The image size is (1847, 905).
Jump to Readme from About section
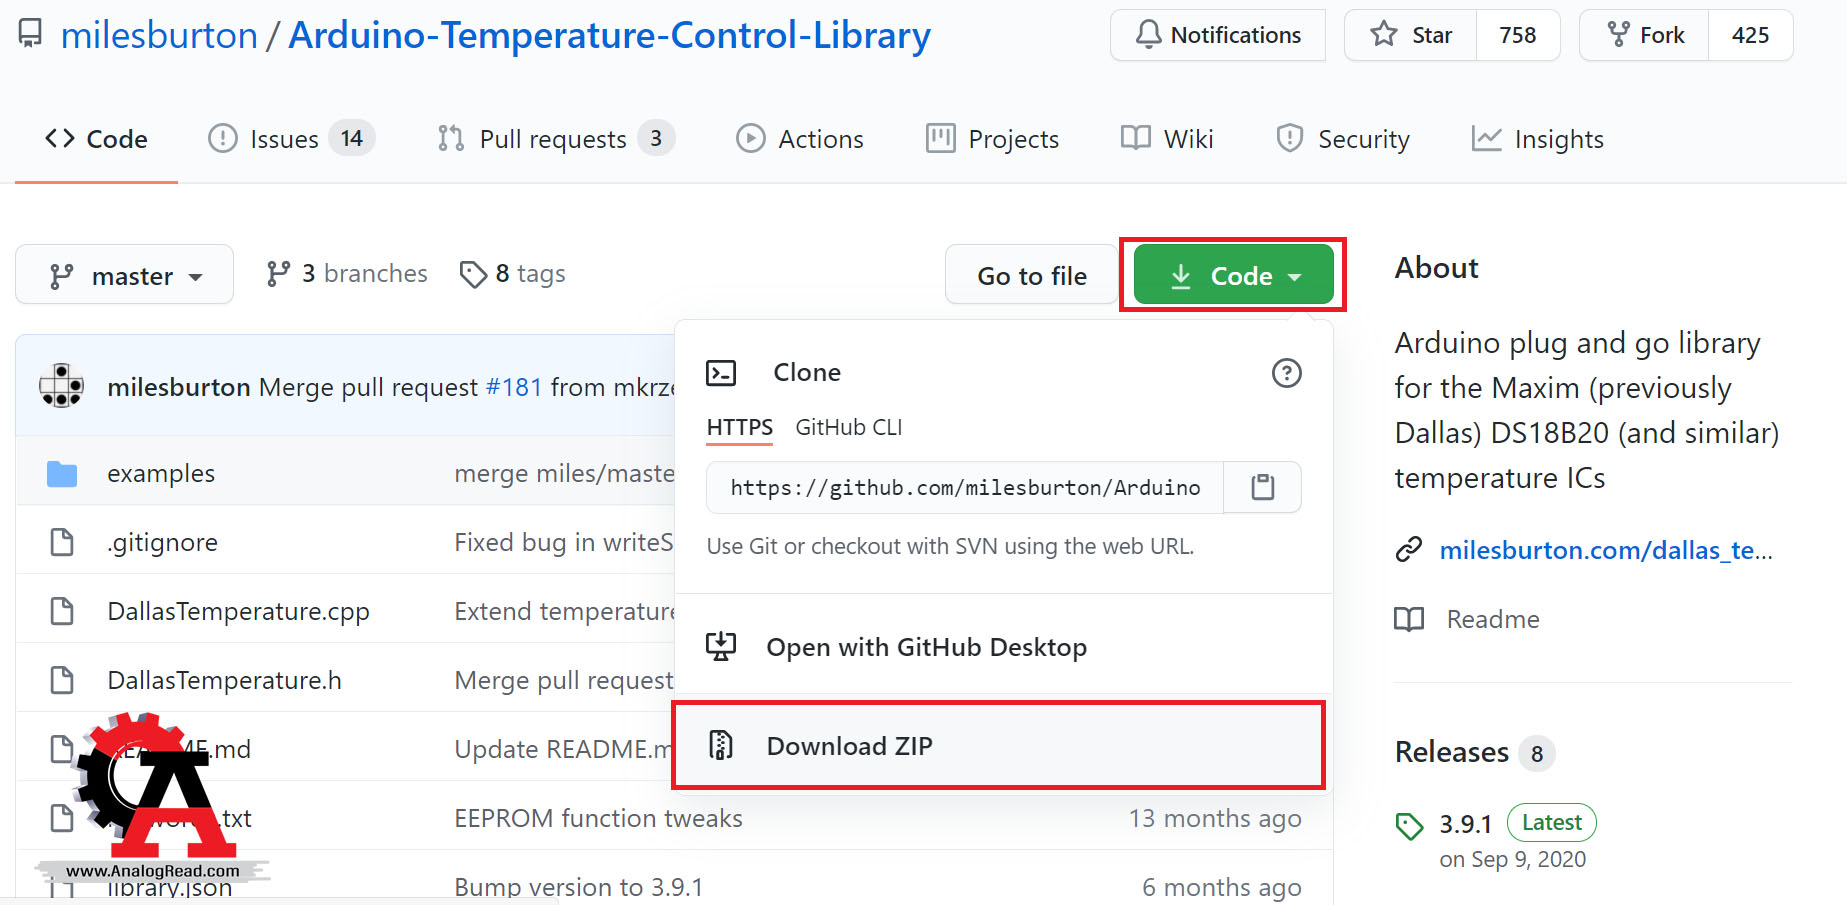(1493, 619)
